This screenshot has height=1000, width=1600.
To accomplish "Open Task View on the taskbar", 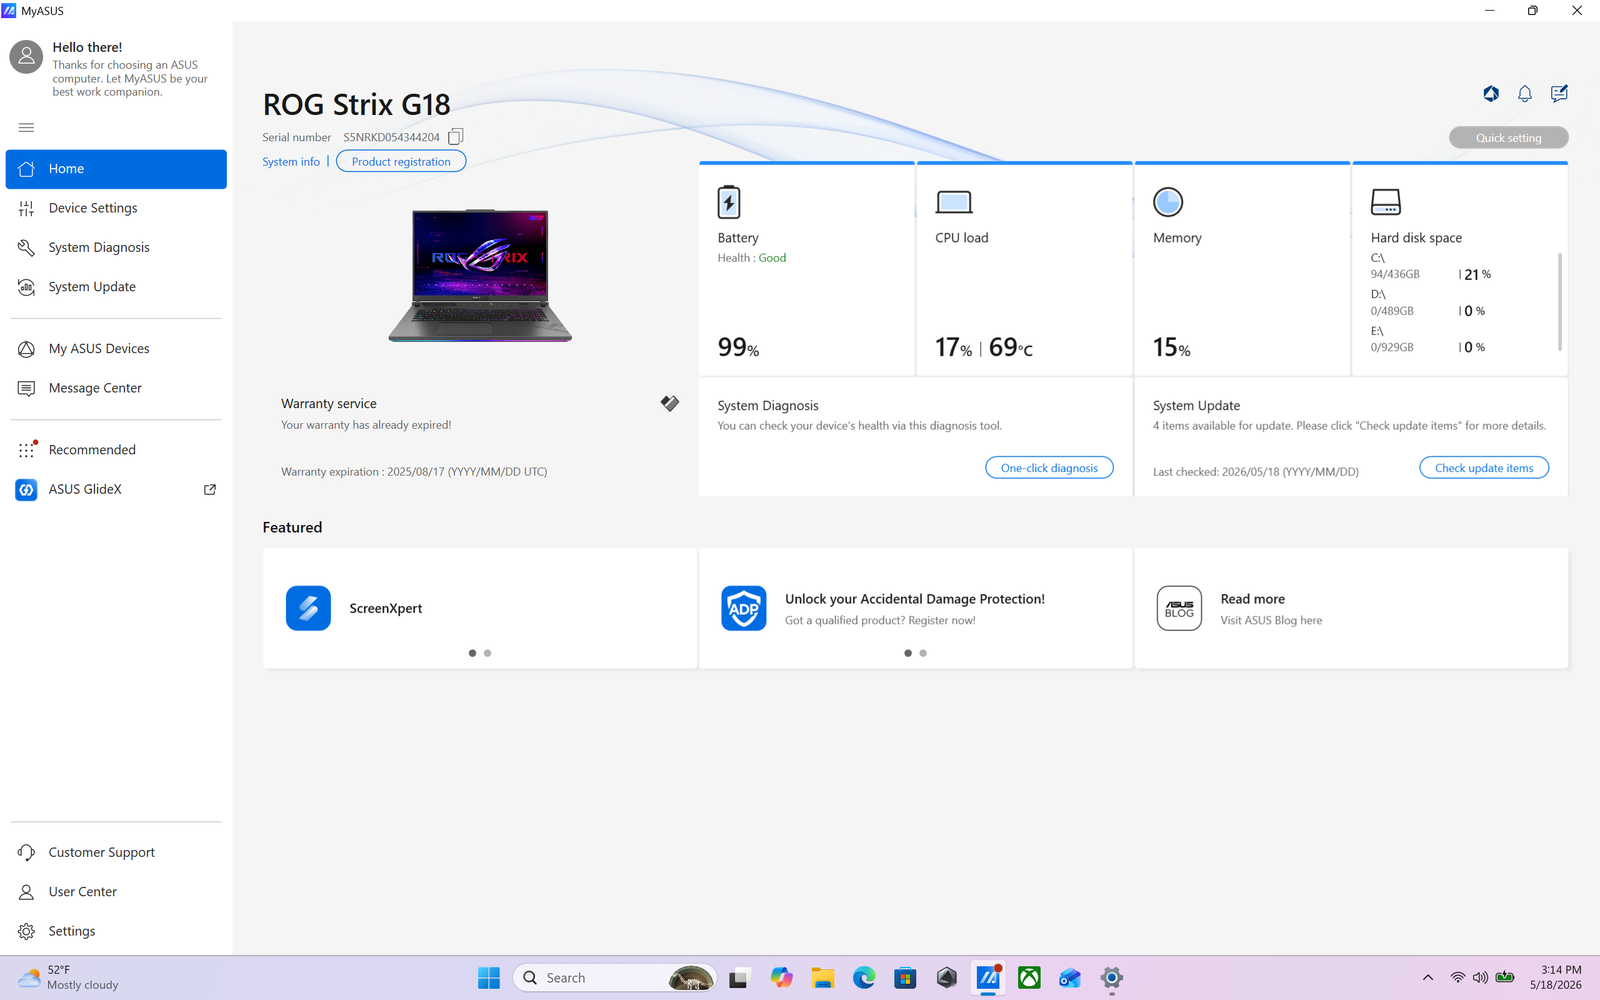I will (x=739, y=978).
